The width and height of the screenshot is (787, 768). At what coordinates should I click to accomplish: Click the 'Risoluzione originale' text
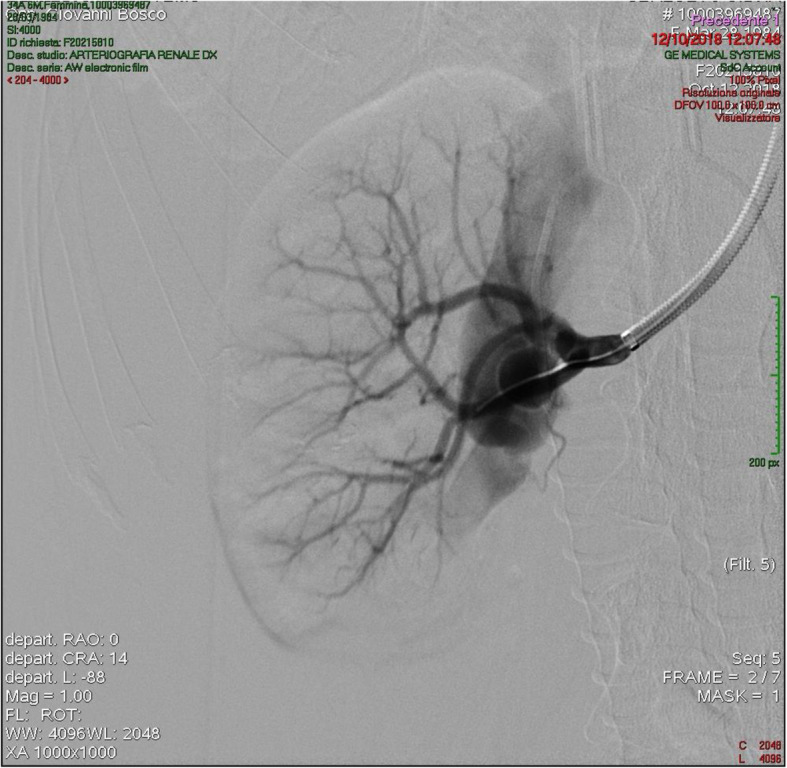tap(731, 93)
